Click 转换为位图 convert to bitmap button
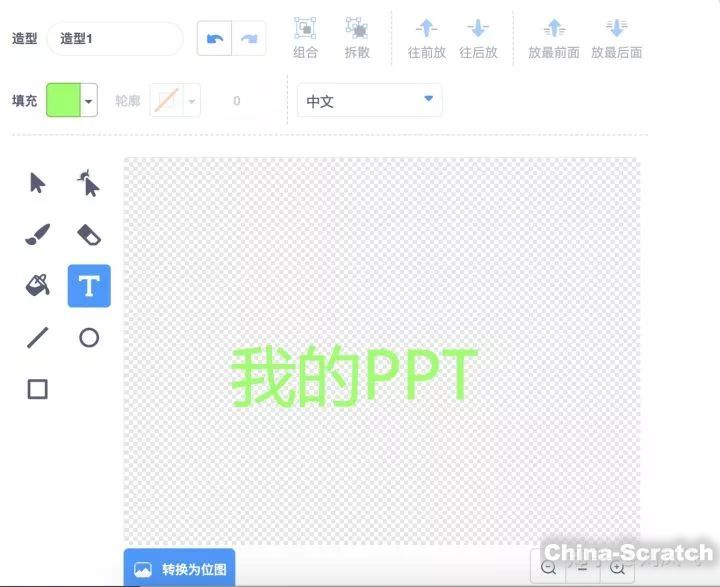Image resolution: width=720 pixels, height=587 pixels. point(180,568)
